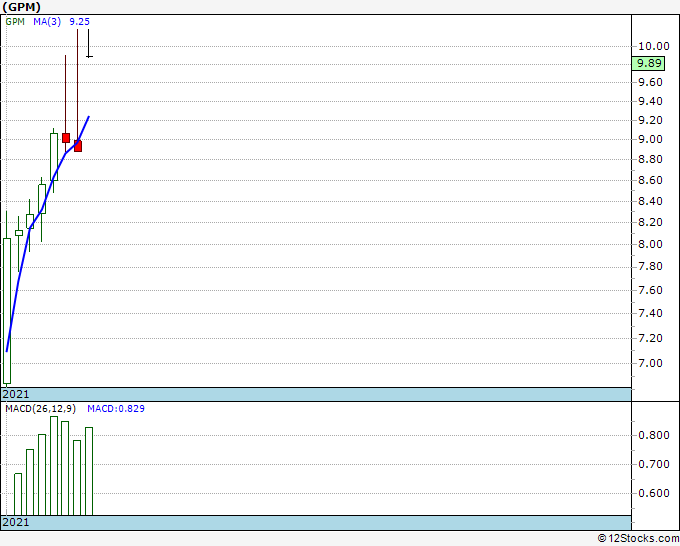The height and width of the screenshot is (546, 680).
Task: Open the 12Stocks.com copyright link
Action: pyautogui.click(x=638, y=538)
